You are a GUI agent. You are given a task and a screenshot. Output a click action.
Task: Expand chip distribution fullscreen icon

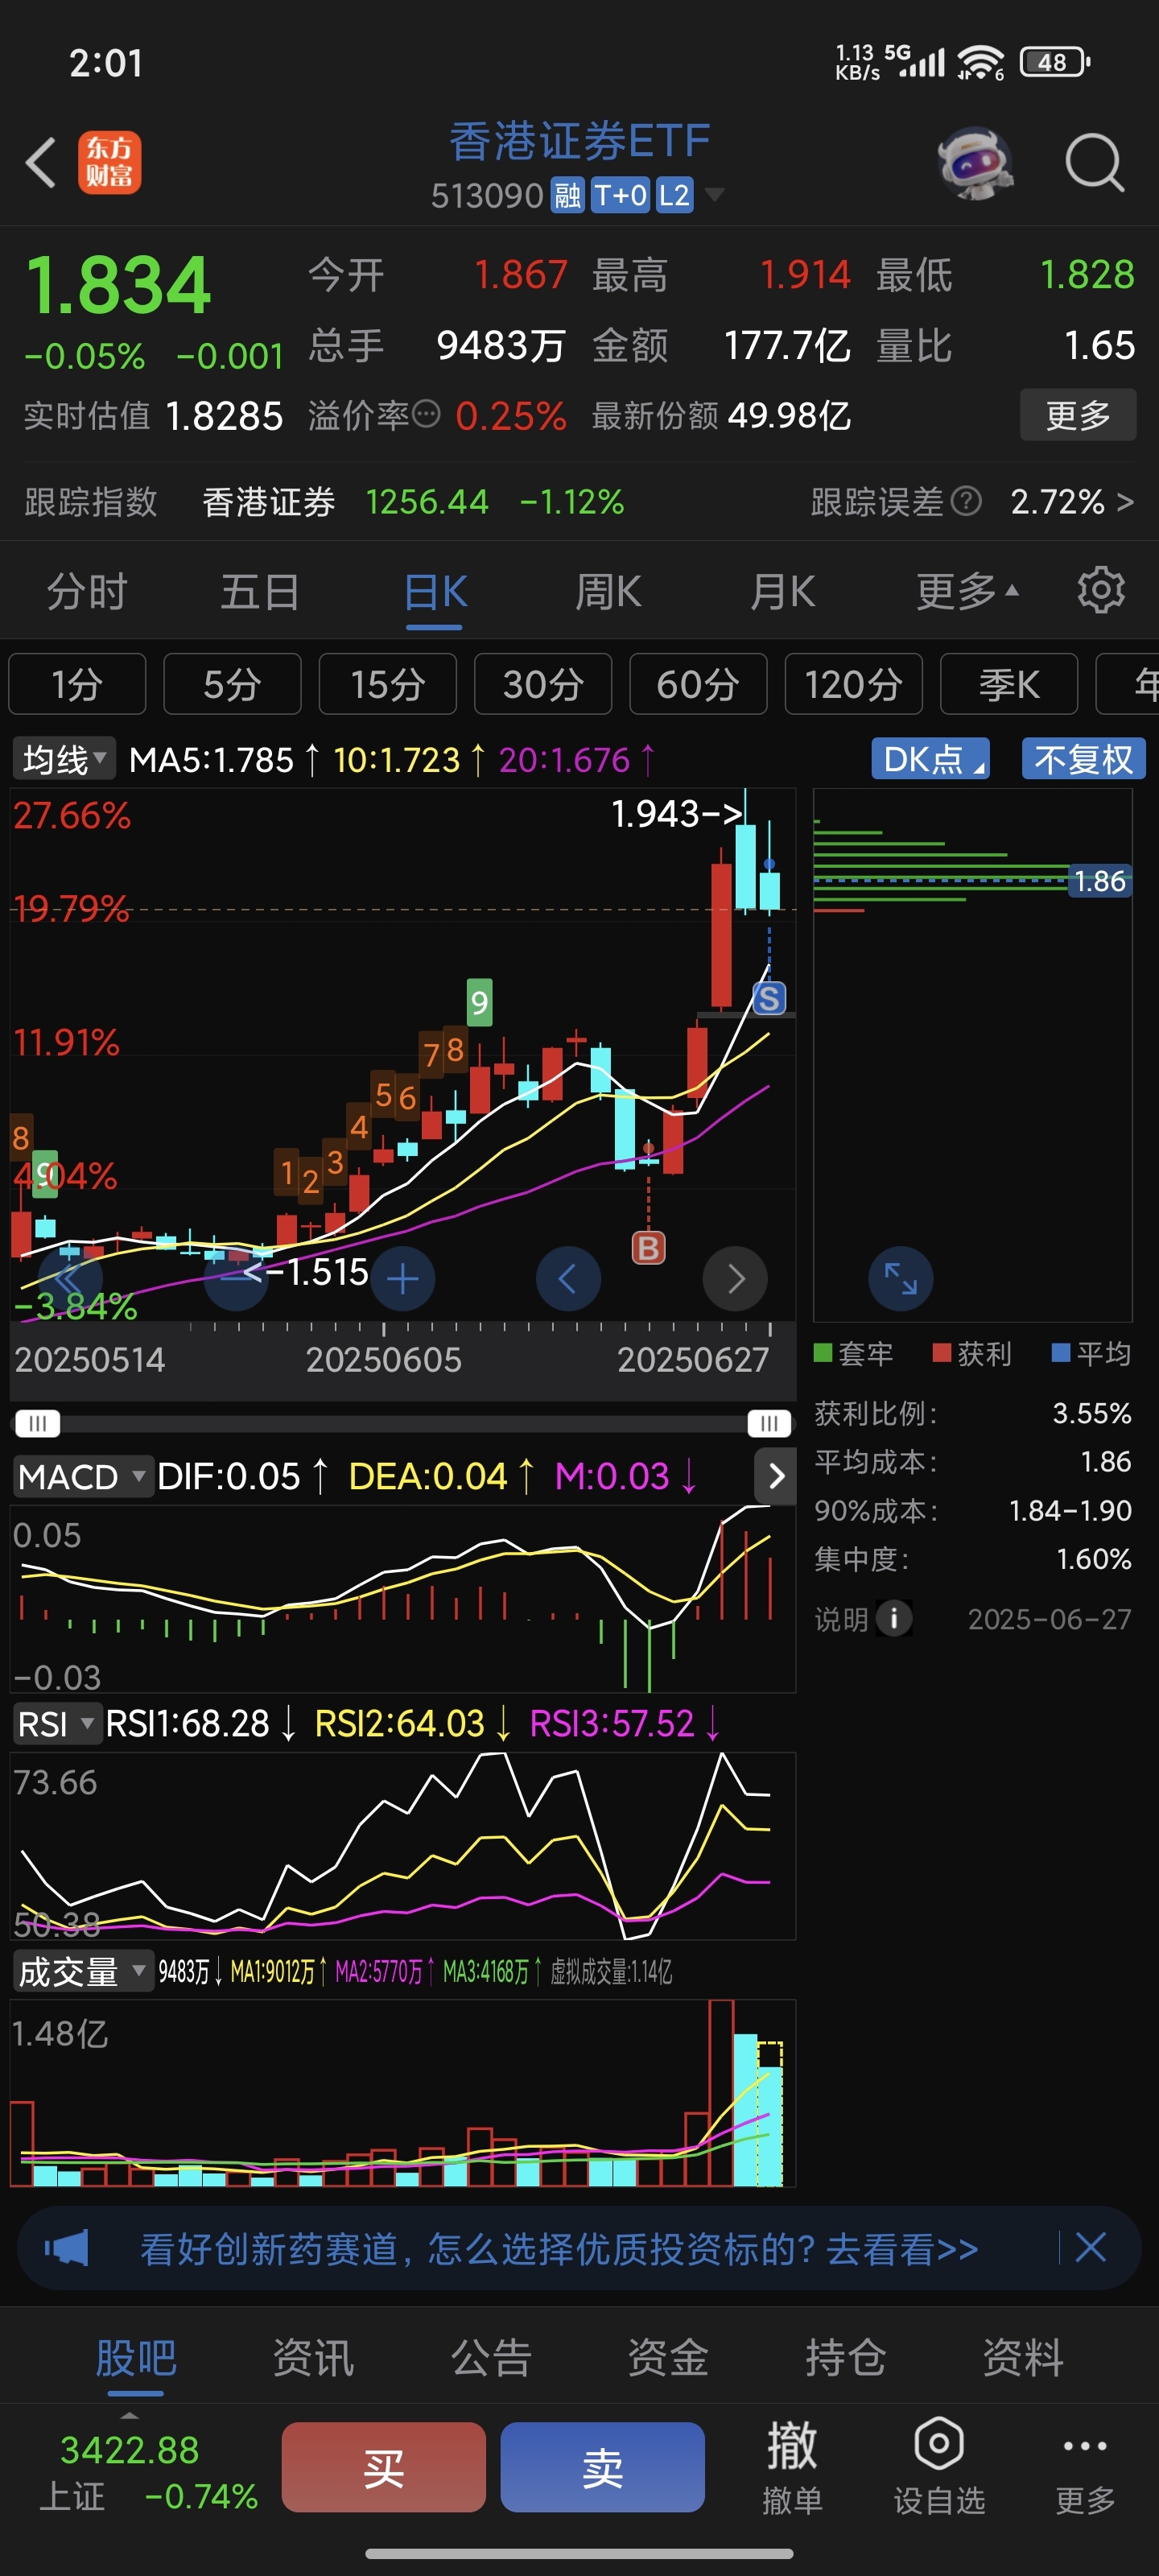click(x=900, y=1278)
